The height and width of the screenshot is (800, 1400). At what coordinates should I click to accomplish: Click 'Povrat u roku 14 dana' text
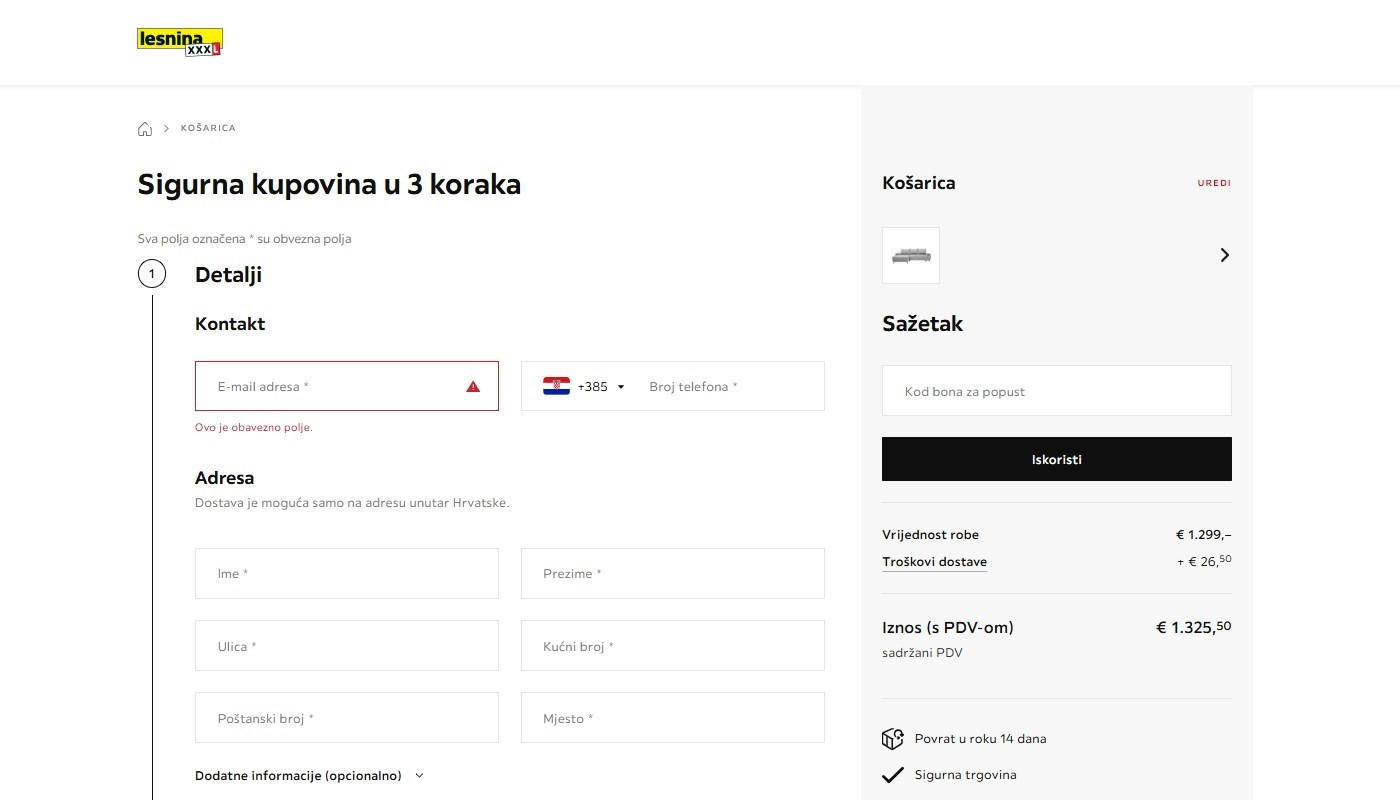pyautogui.click(x=980, y=739)
